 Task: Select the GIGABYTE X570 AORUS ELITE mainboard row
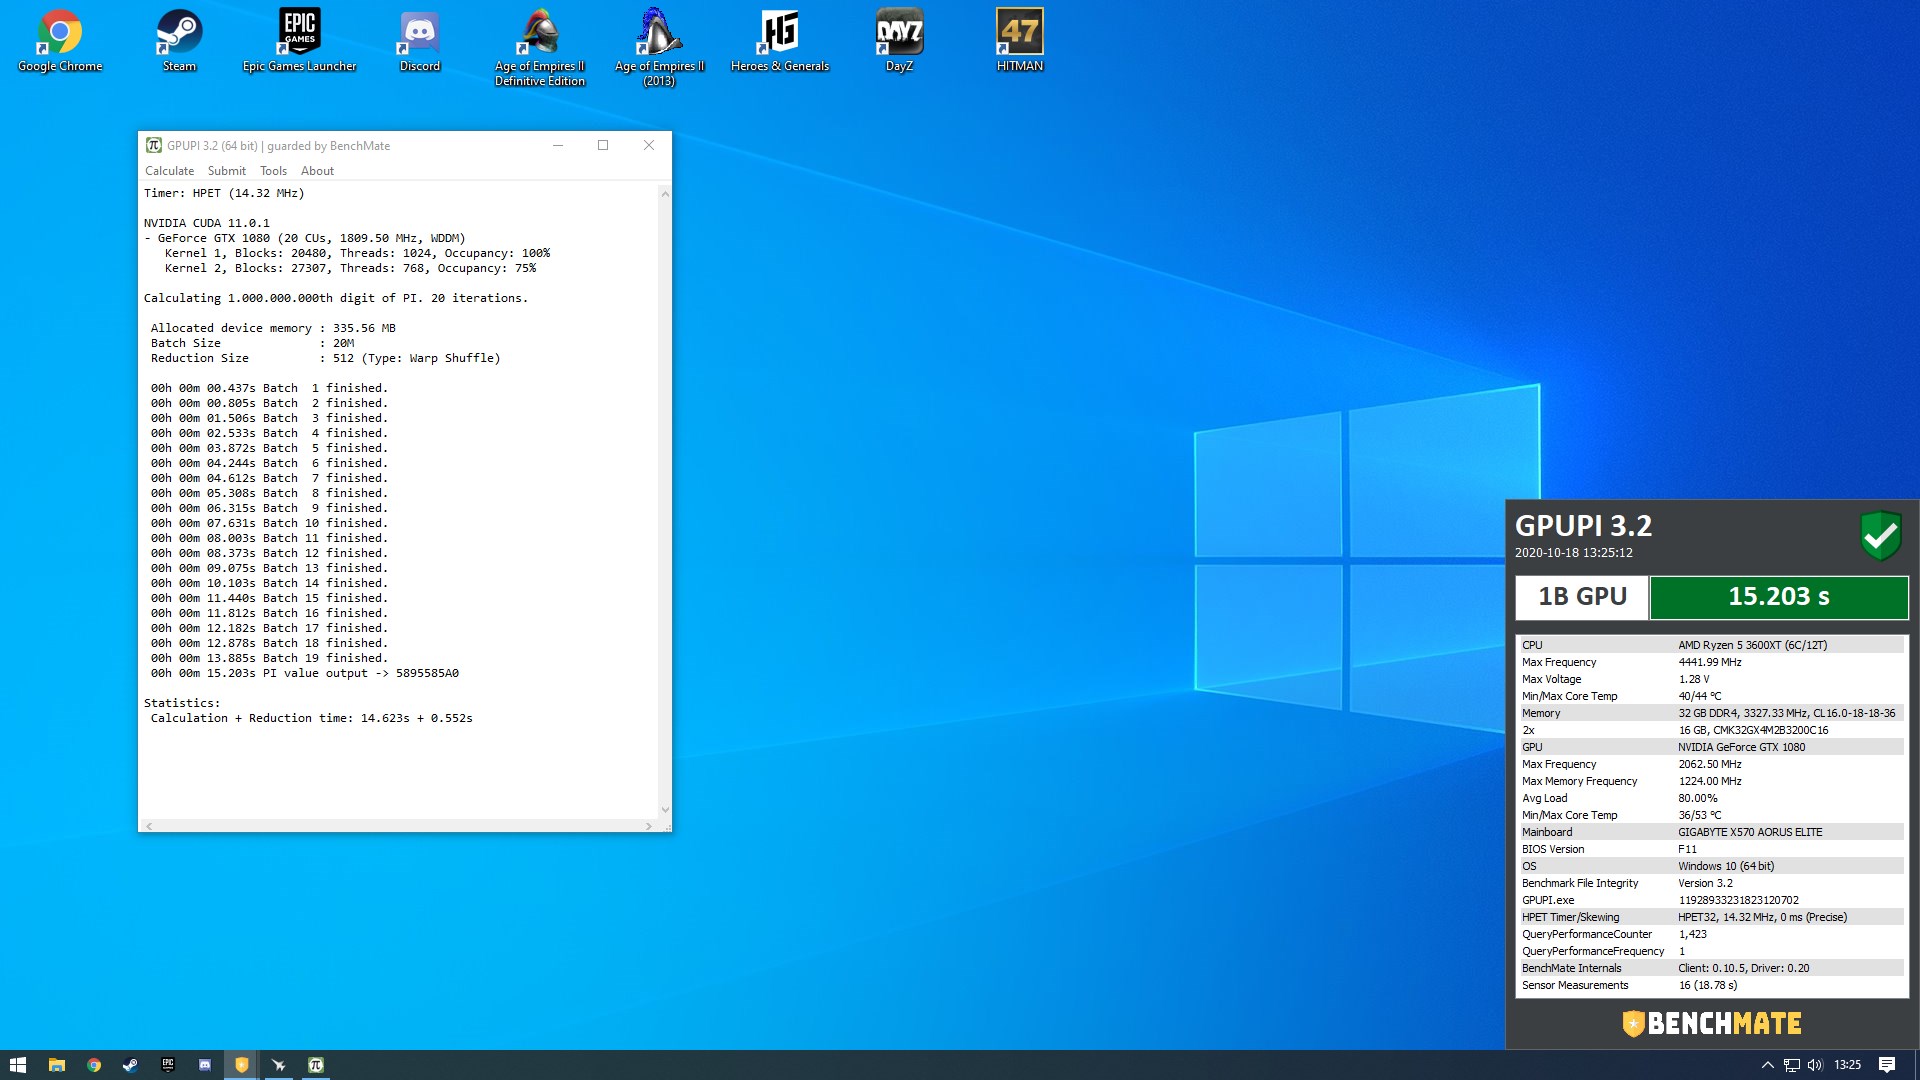1712,832
